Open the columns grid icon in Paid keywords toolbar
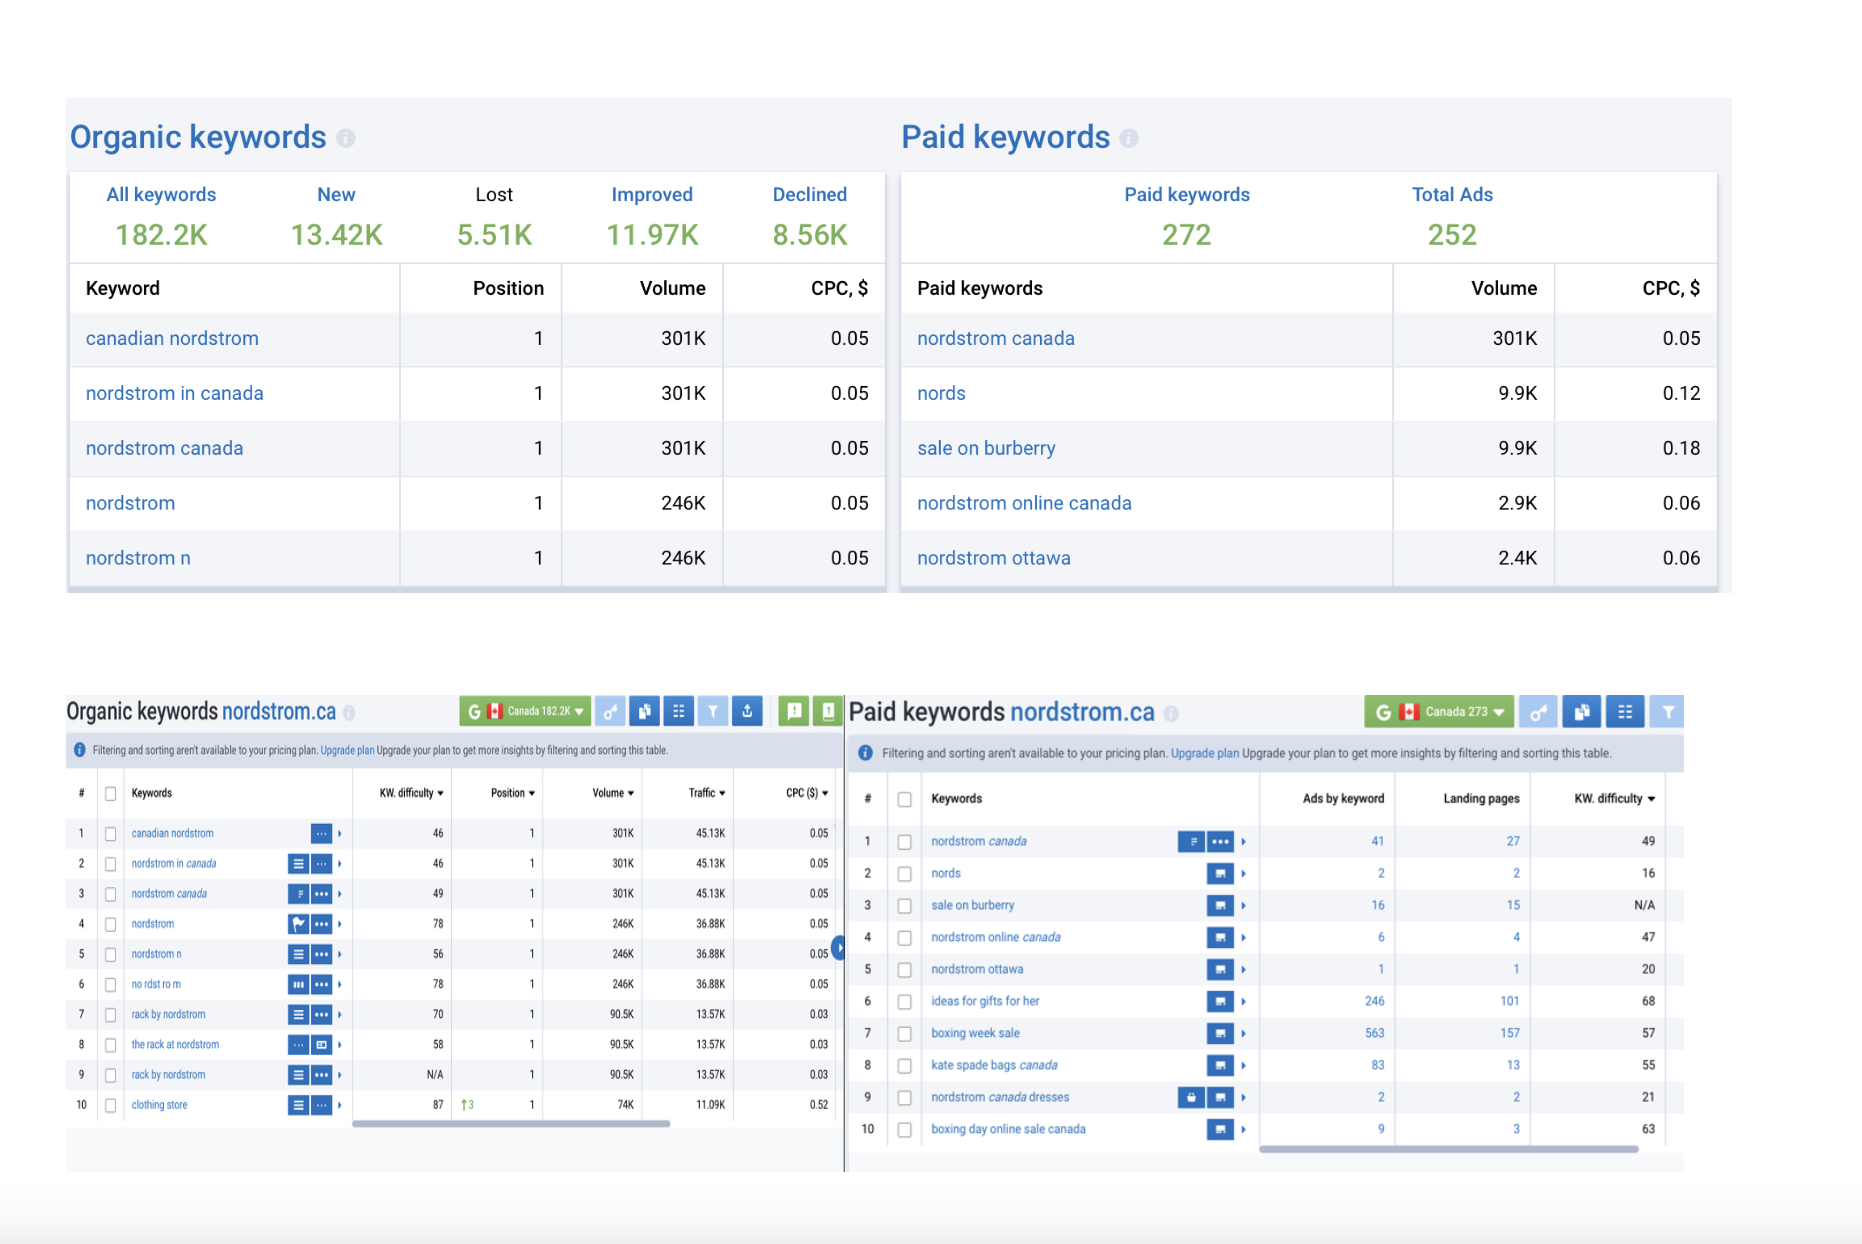Screen dimensions: 1862x1244 (1625, 712)
